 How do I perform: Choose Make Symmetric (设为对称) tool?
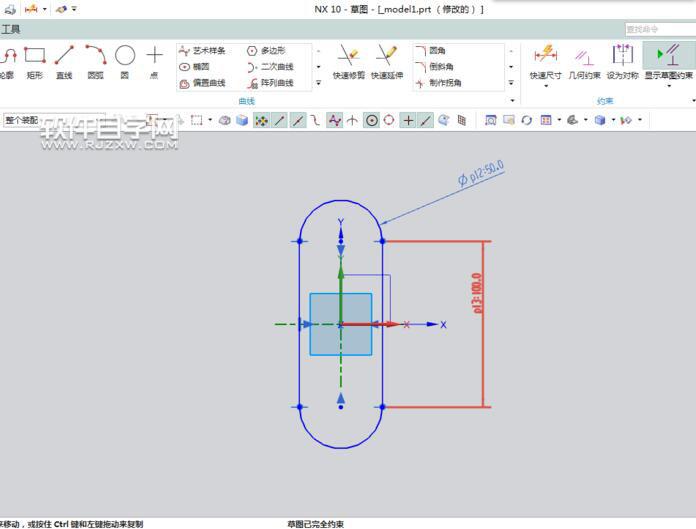tap(622, 63)
